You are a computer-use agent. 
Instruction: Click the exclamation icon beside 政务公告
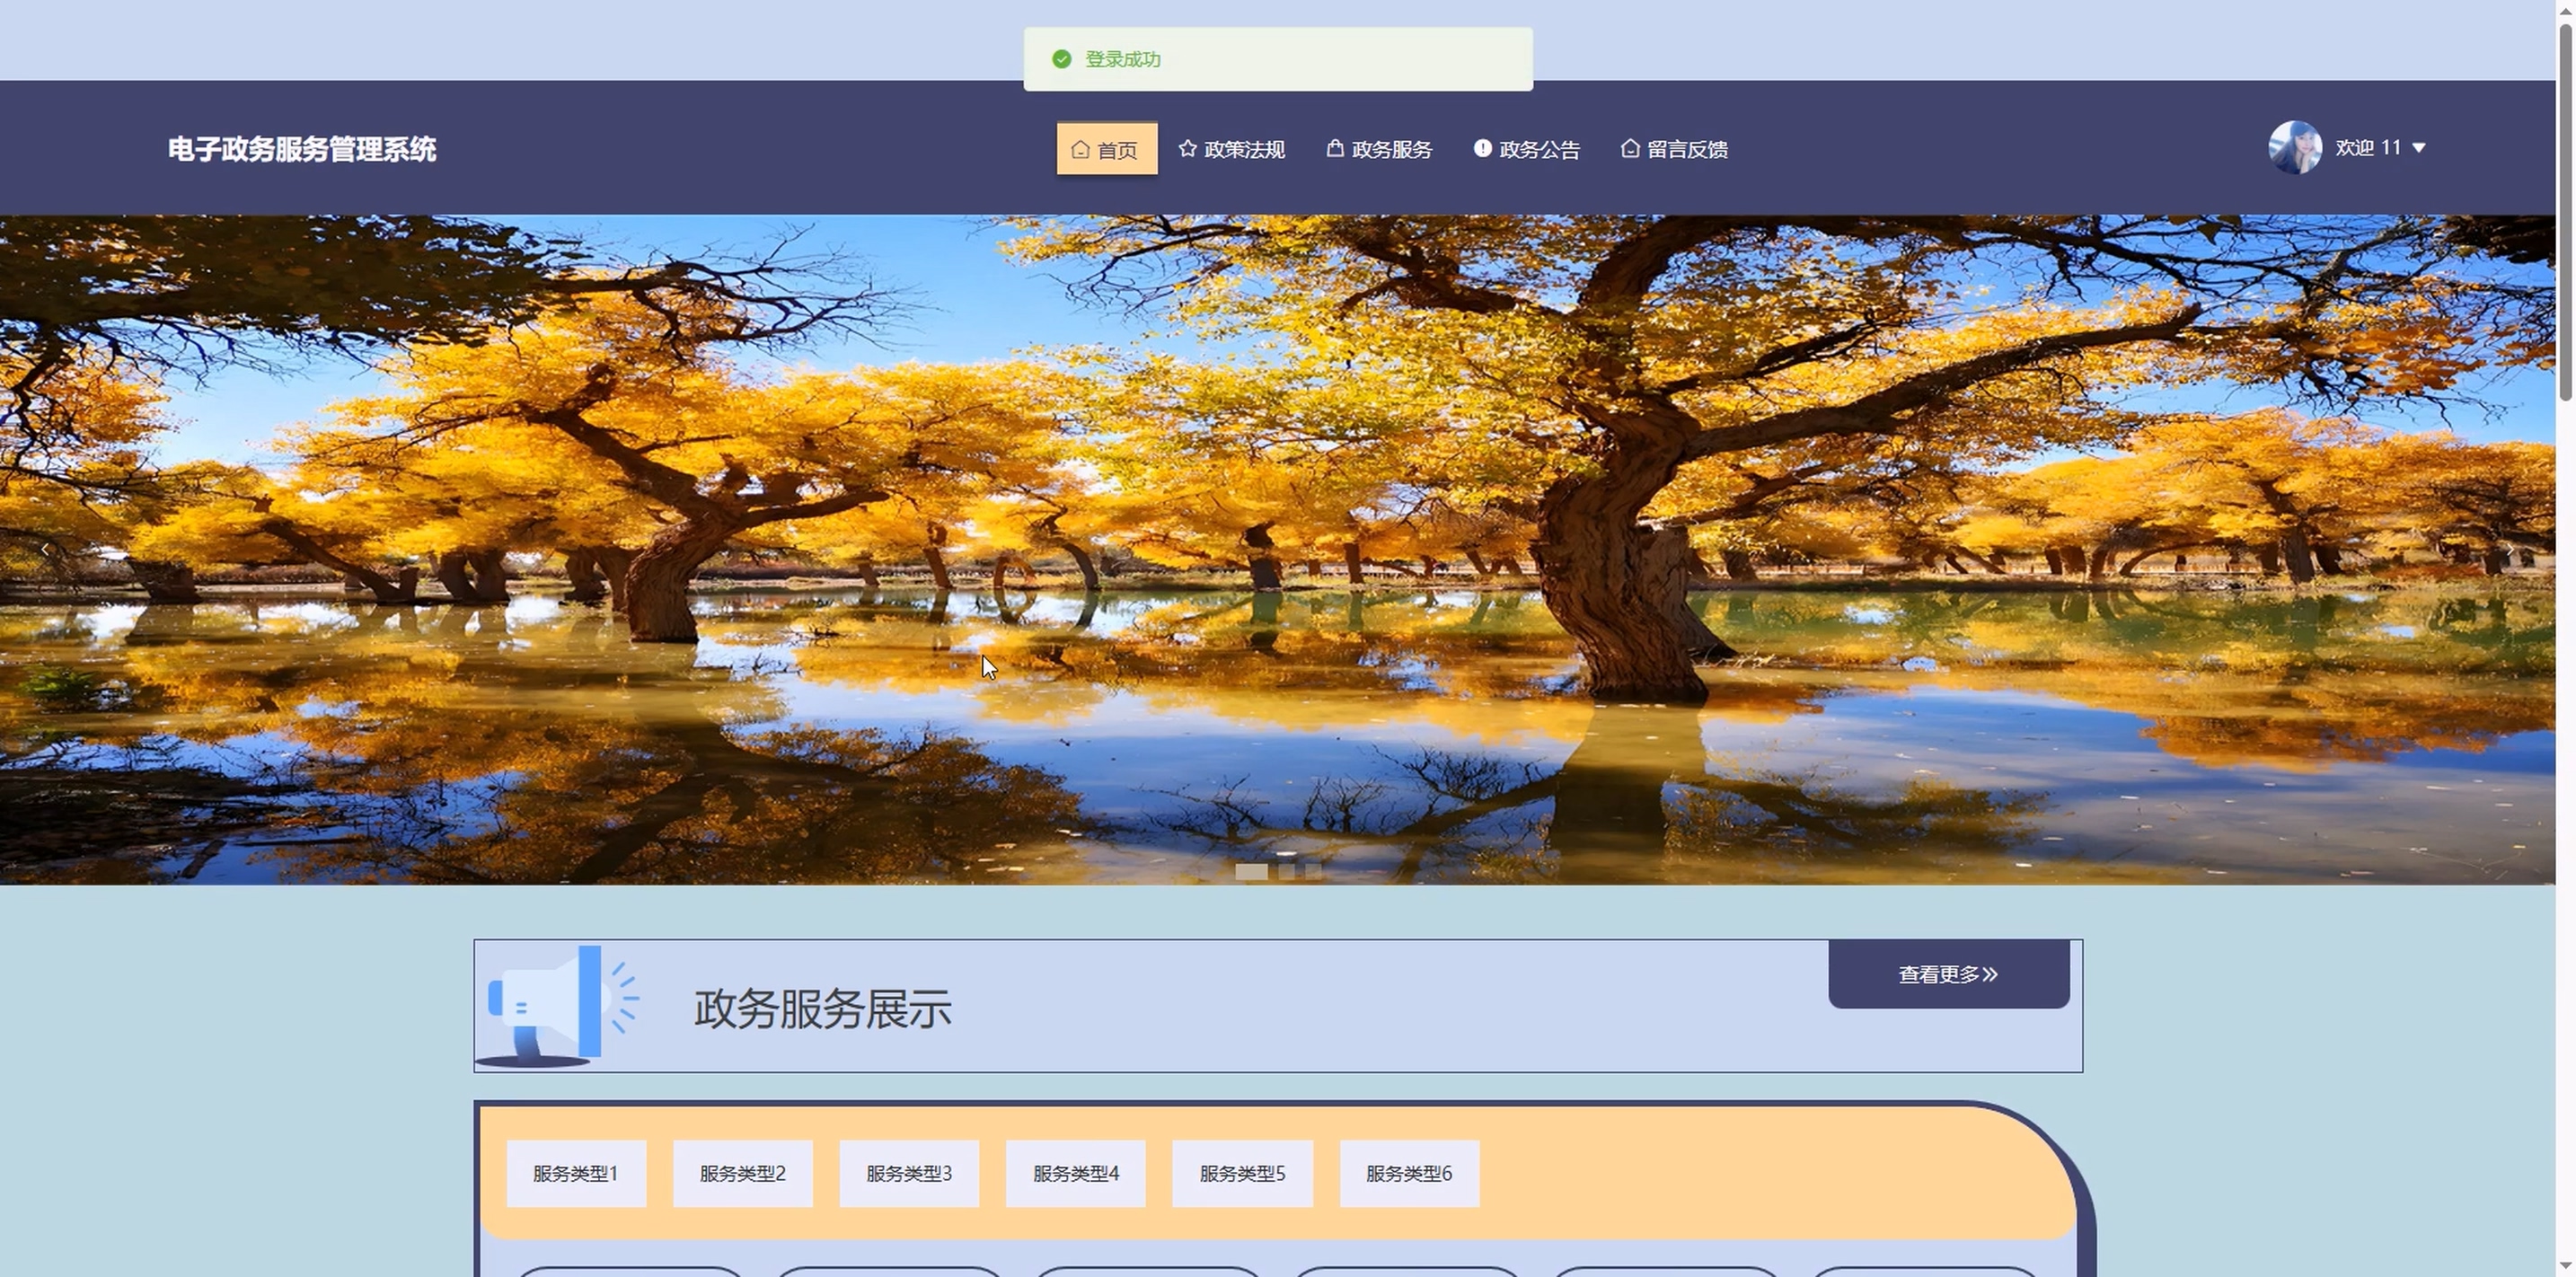[x=1482, y=149]
